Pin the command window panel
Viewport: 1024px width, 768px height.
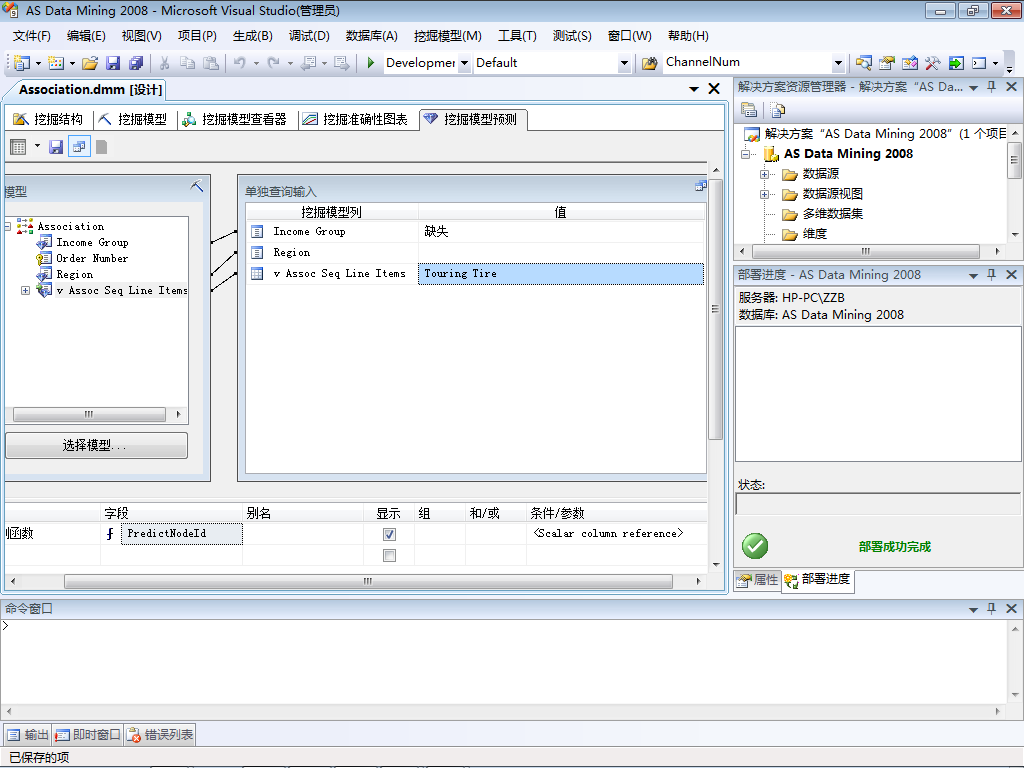pyautogui.click(x=991, y=609)
